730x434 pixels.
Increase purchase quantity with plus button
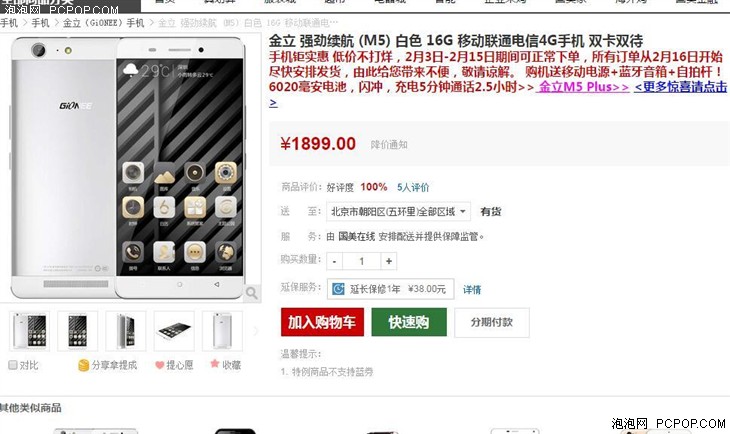389,261
